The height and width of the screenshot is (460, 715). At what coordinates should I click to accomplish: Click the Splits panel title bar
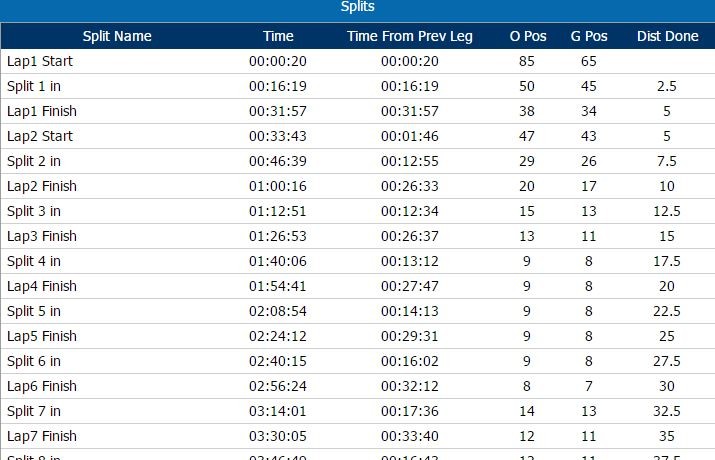[x=358, y=9]
